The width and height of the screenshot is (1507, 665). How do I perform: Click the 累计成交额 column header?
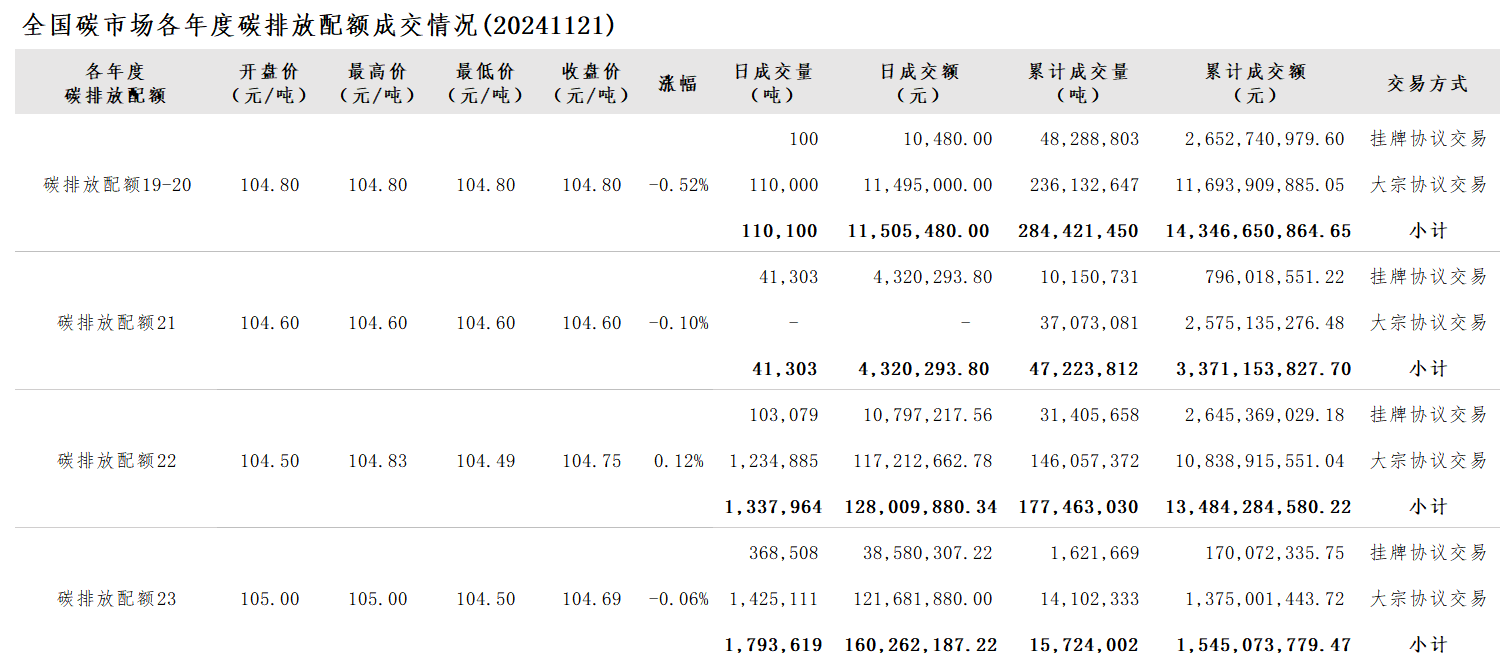[x=1255, y=83]
